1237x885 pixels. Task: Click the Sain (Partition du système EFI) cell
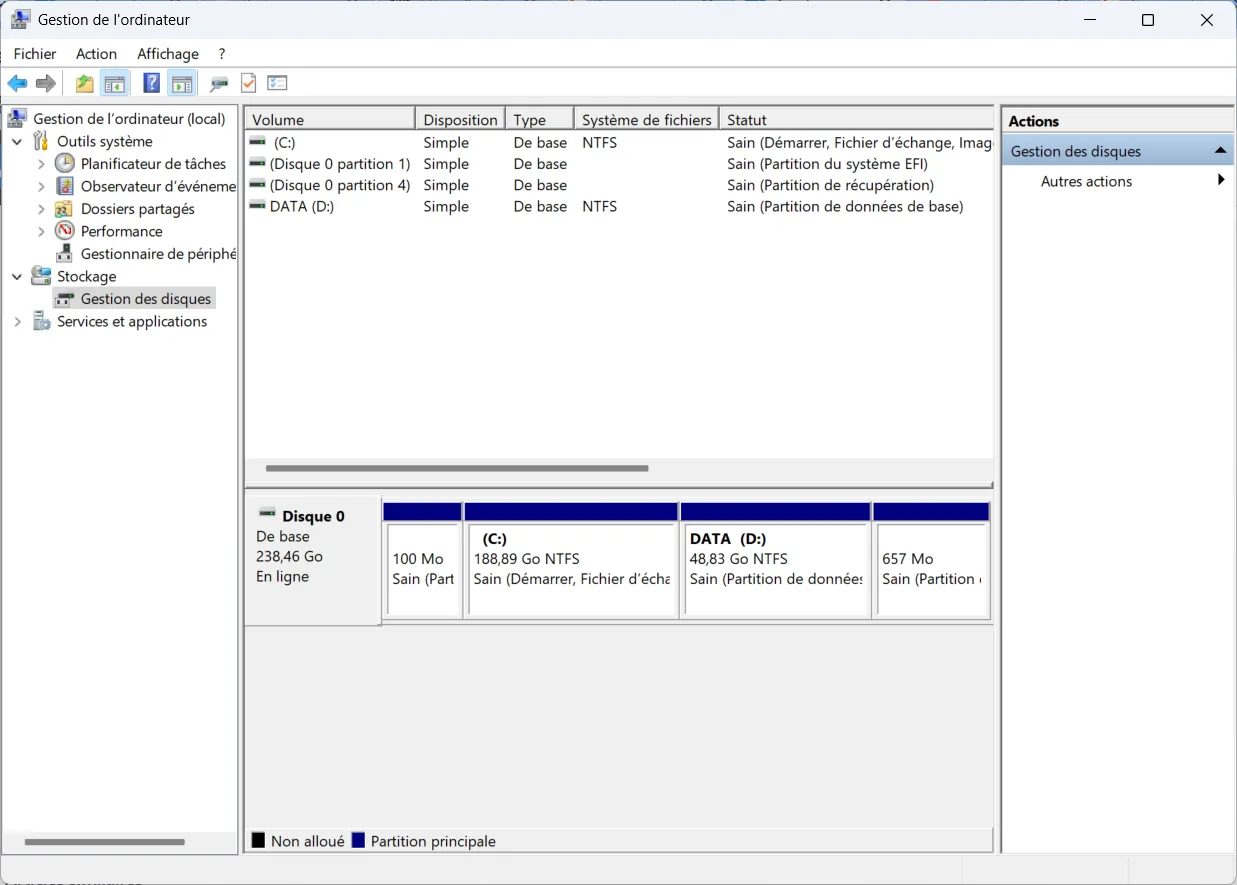click(827, 164)
